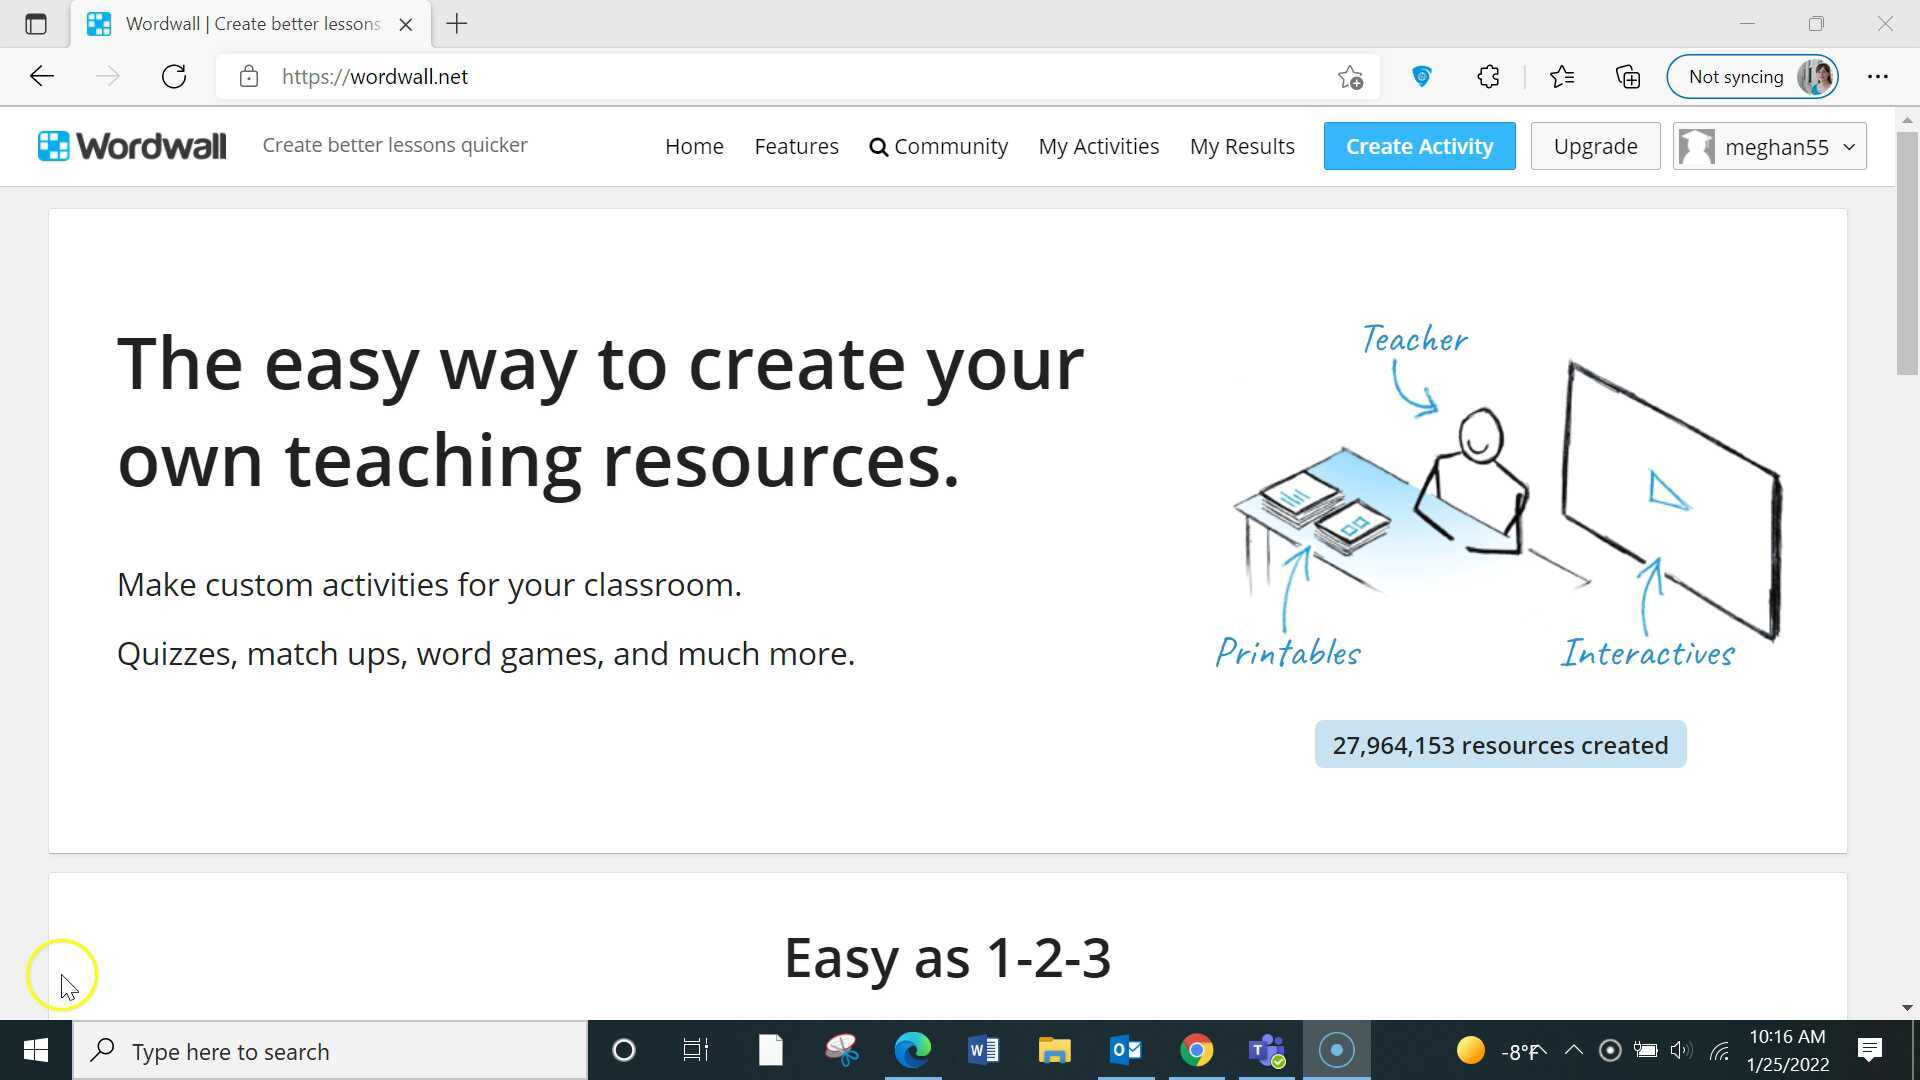Click the browser refresh icon
The image size is (1920, 1080).
pos(174,77)
